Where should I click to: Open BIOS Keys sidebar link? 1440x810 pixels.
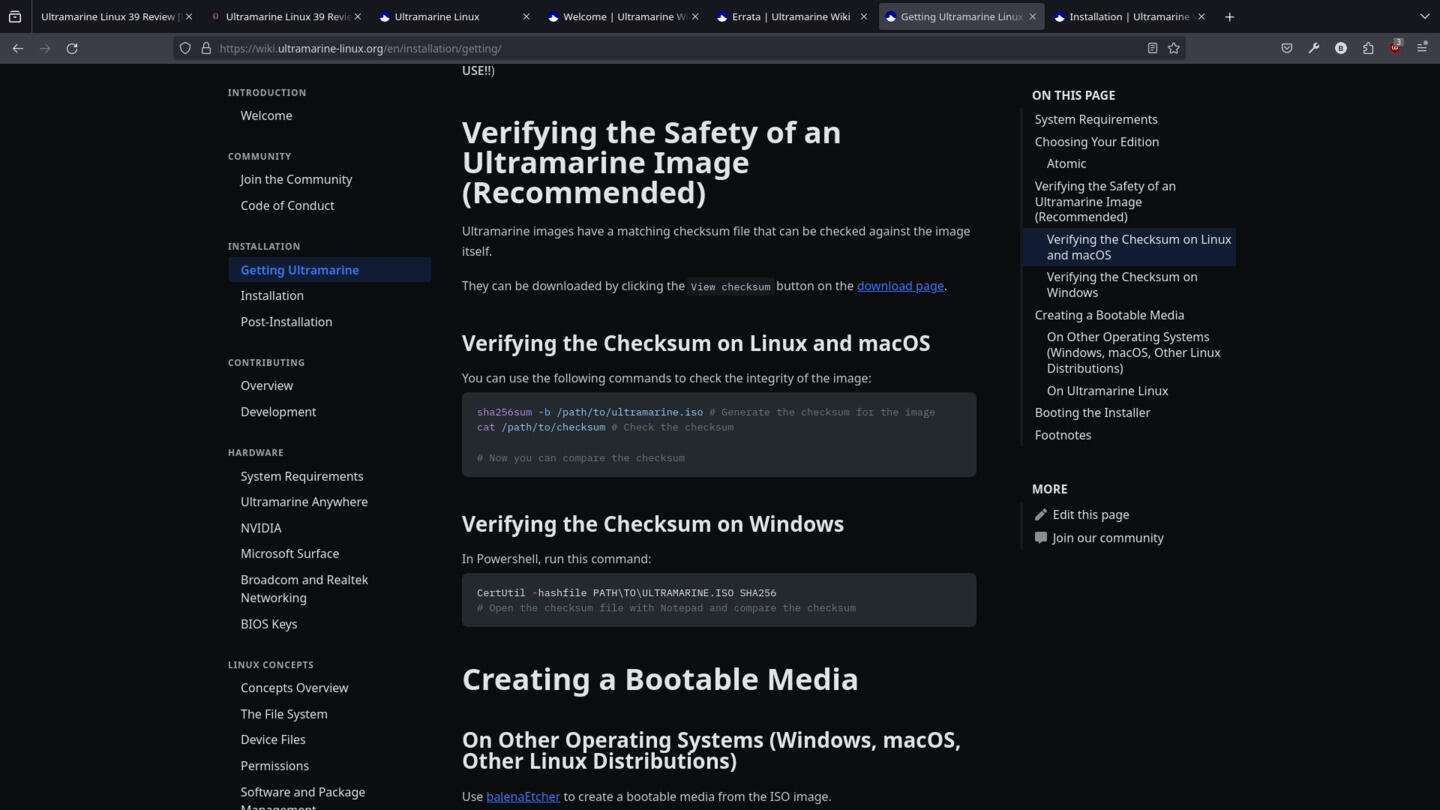click(x=269, y=624)
